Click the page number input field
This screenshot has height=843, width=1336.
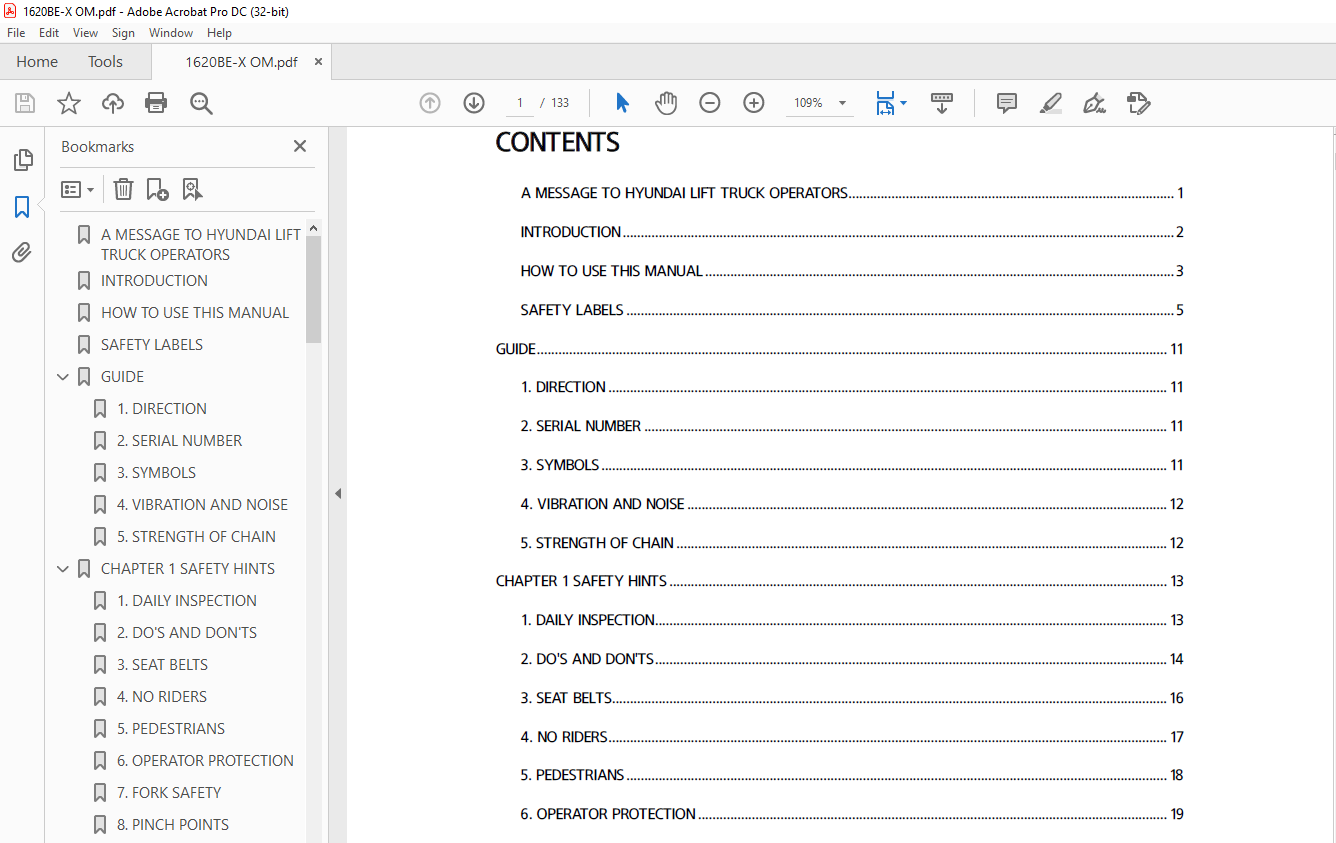tap(520, 103)
